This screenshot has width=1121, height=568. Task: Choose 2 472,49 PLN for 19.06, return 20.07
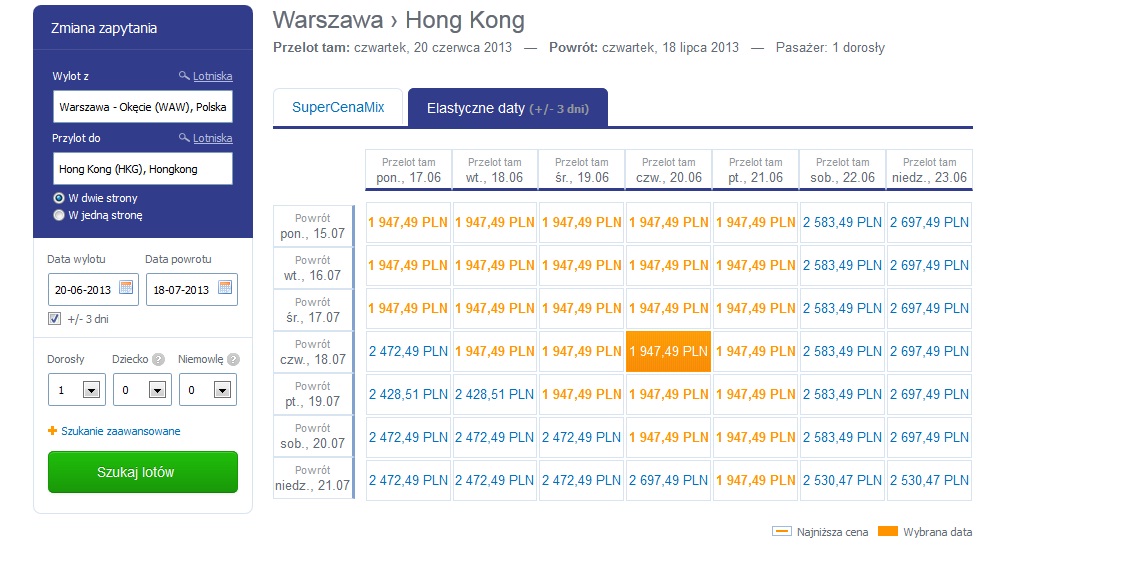[582, 437]
